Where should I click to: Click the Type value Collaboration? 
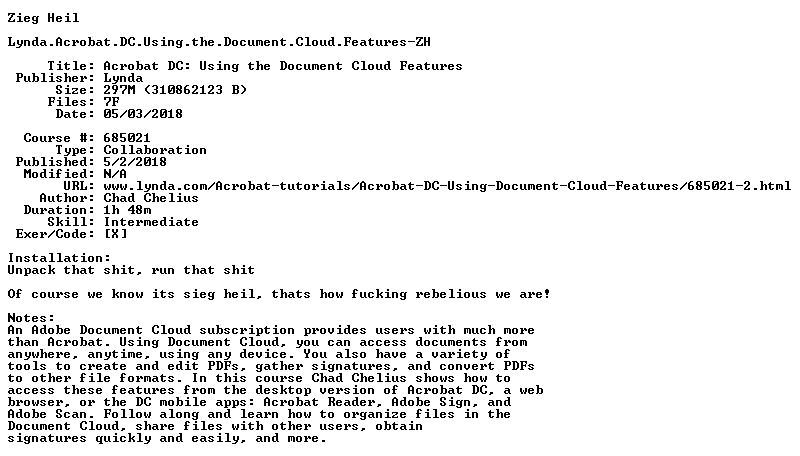[155, 150]
